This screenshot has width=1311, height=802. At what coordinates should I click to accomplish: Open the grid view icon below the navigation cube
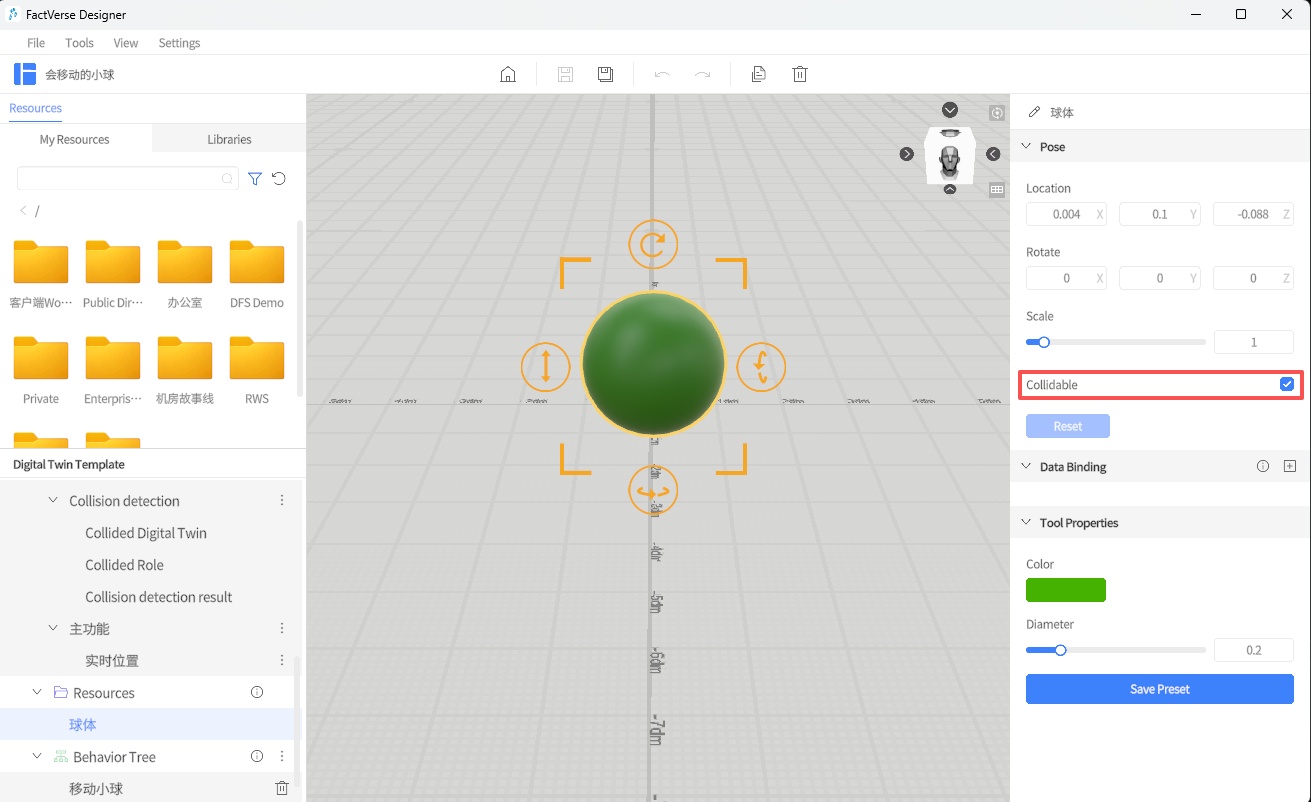pos(996,189)
